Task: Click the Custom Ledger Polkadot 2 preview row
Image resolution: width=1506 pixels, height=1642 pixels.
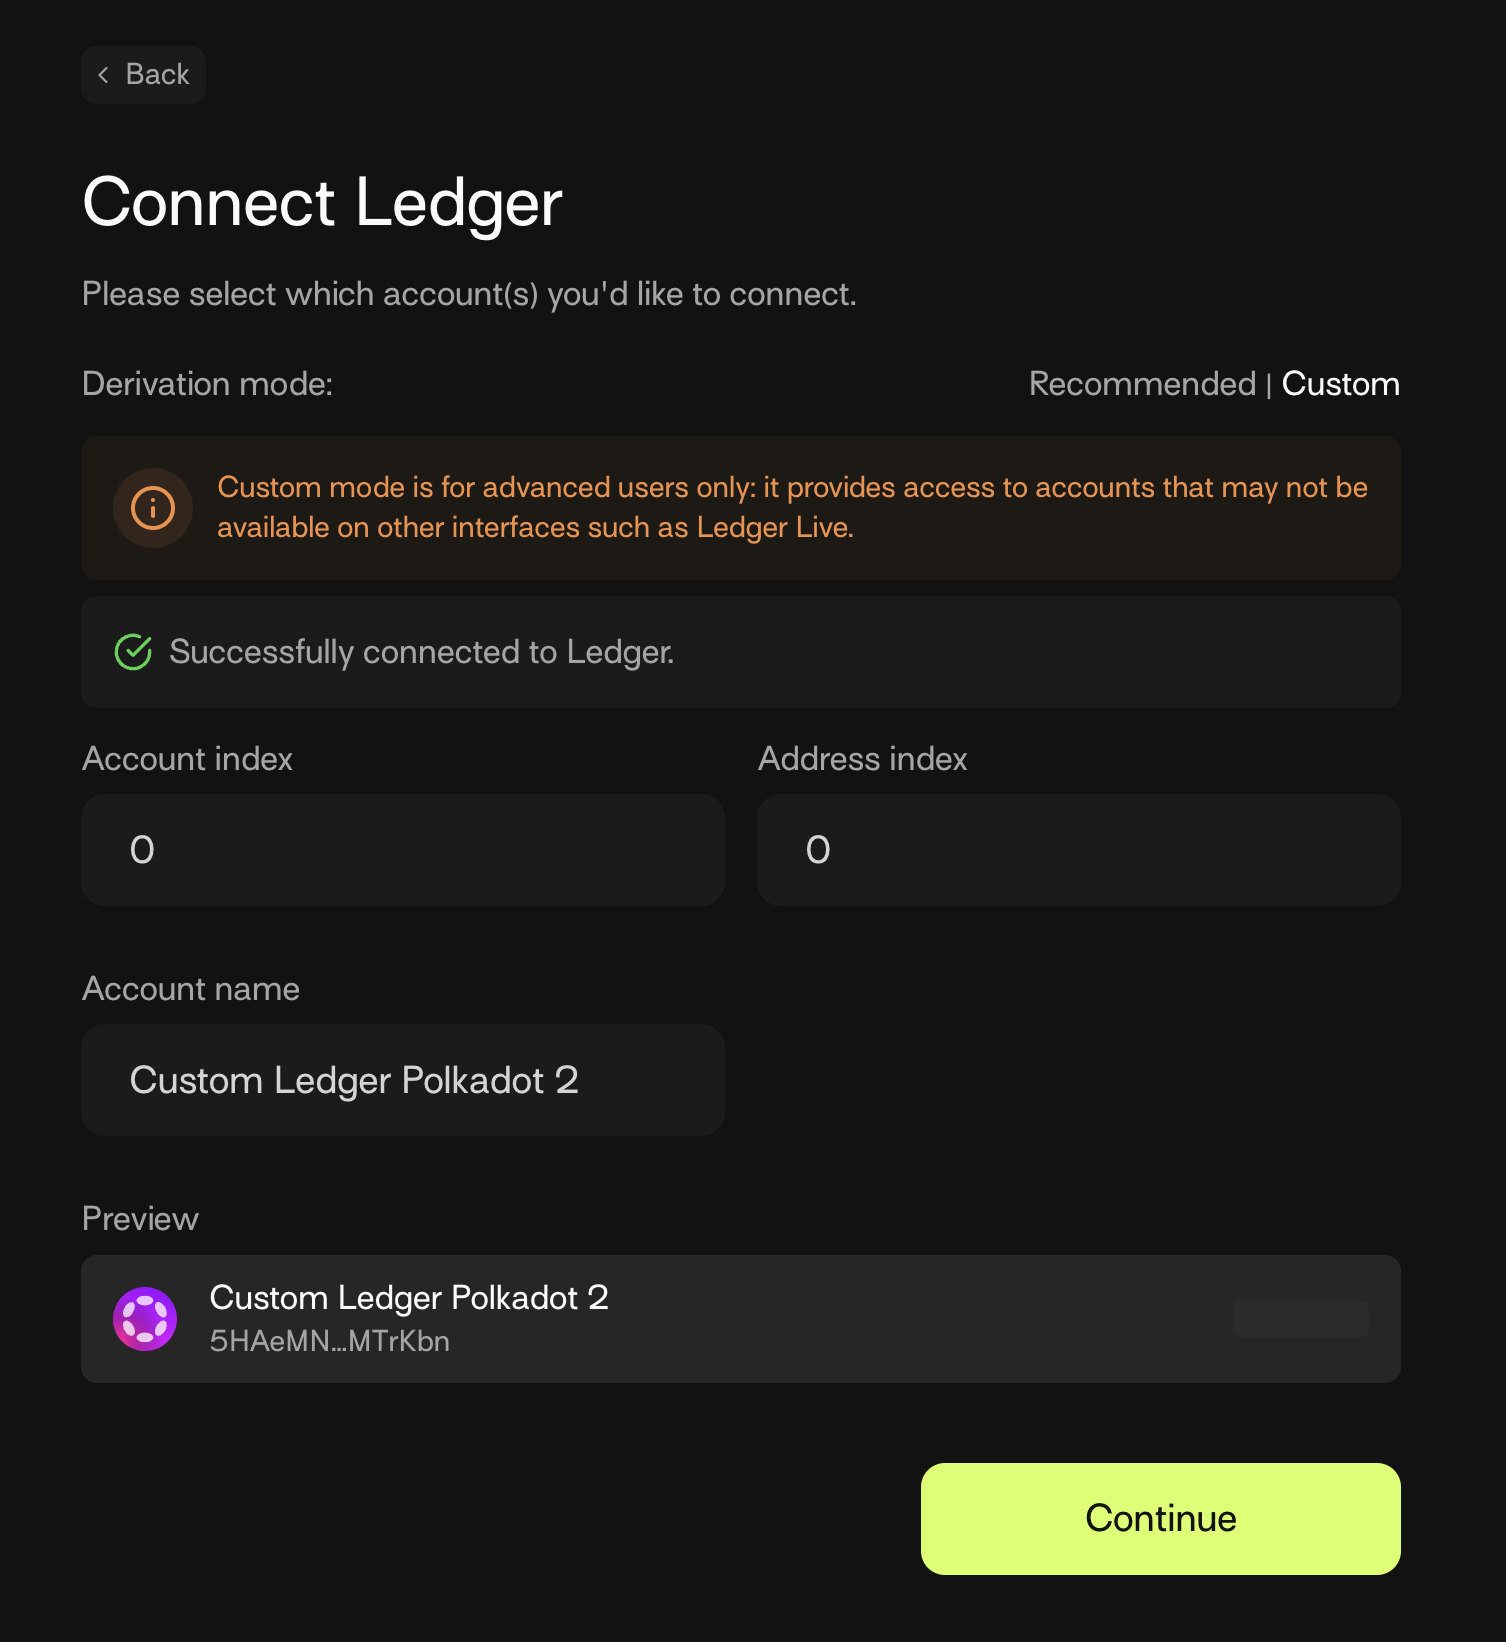Action: (x=741, y=1319)
